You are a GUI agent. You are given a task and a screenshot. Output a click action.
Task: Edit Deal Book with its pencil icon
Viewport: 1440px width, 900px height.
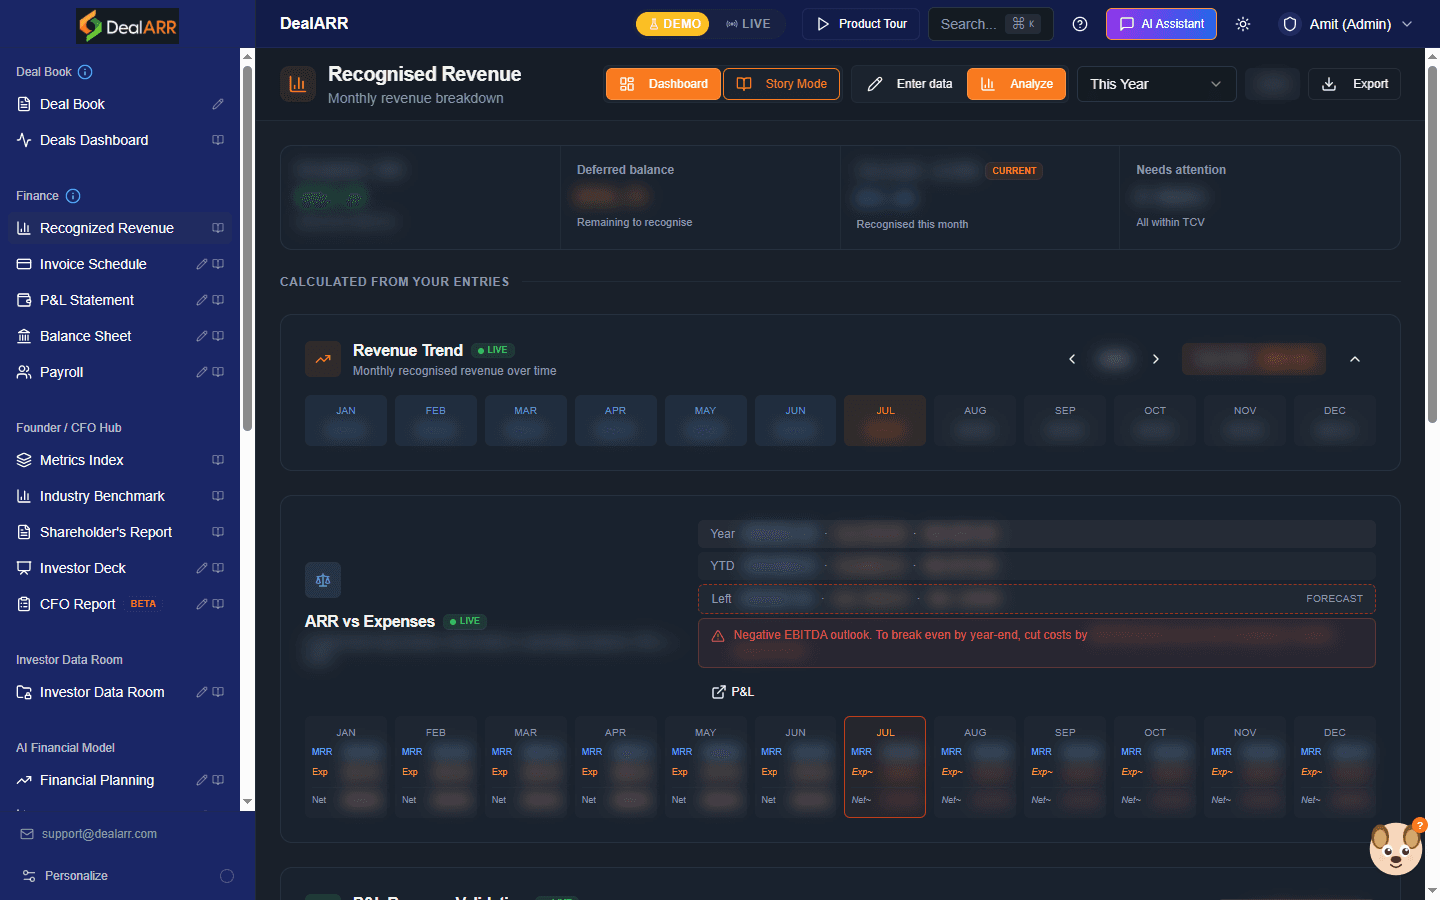coord(218,104)
